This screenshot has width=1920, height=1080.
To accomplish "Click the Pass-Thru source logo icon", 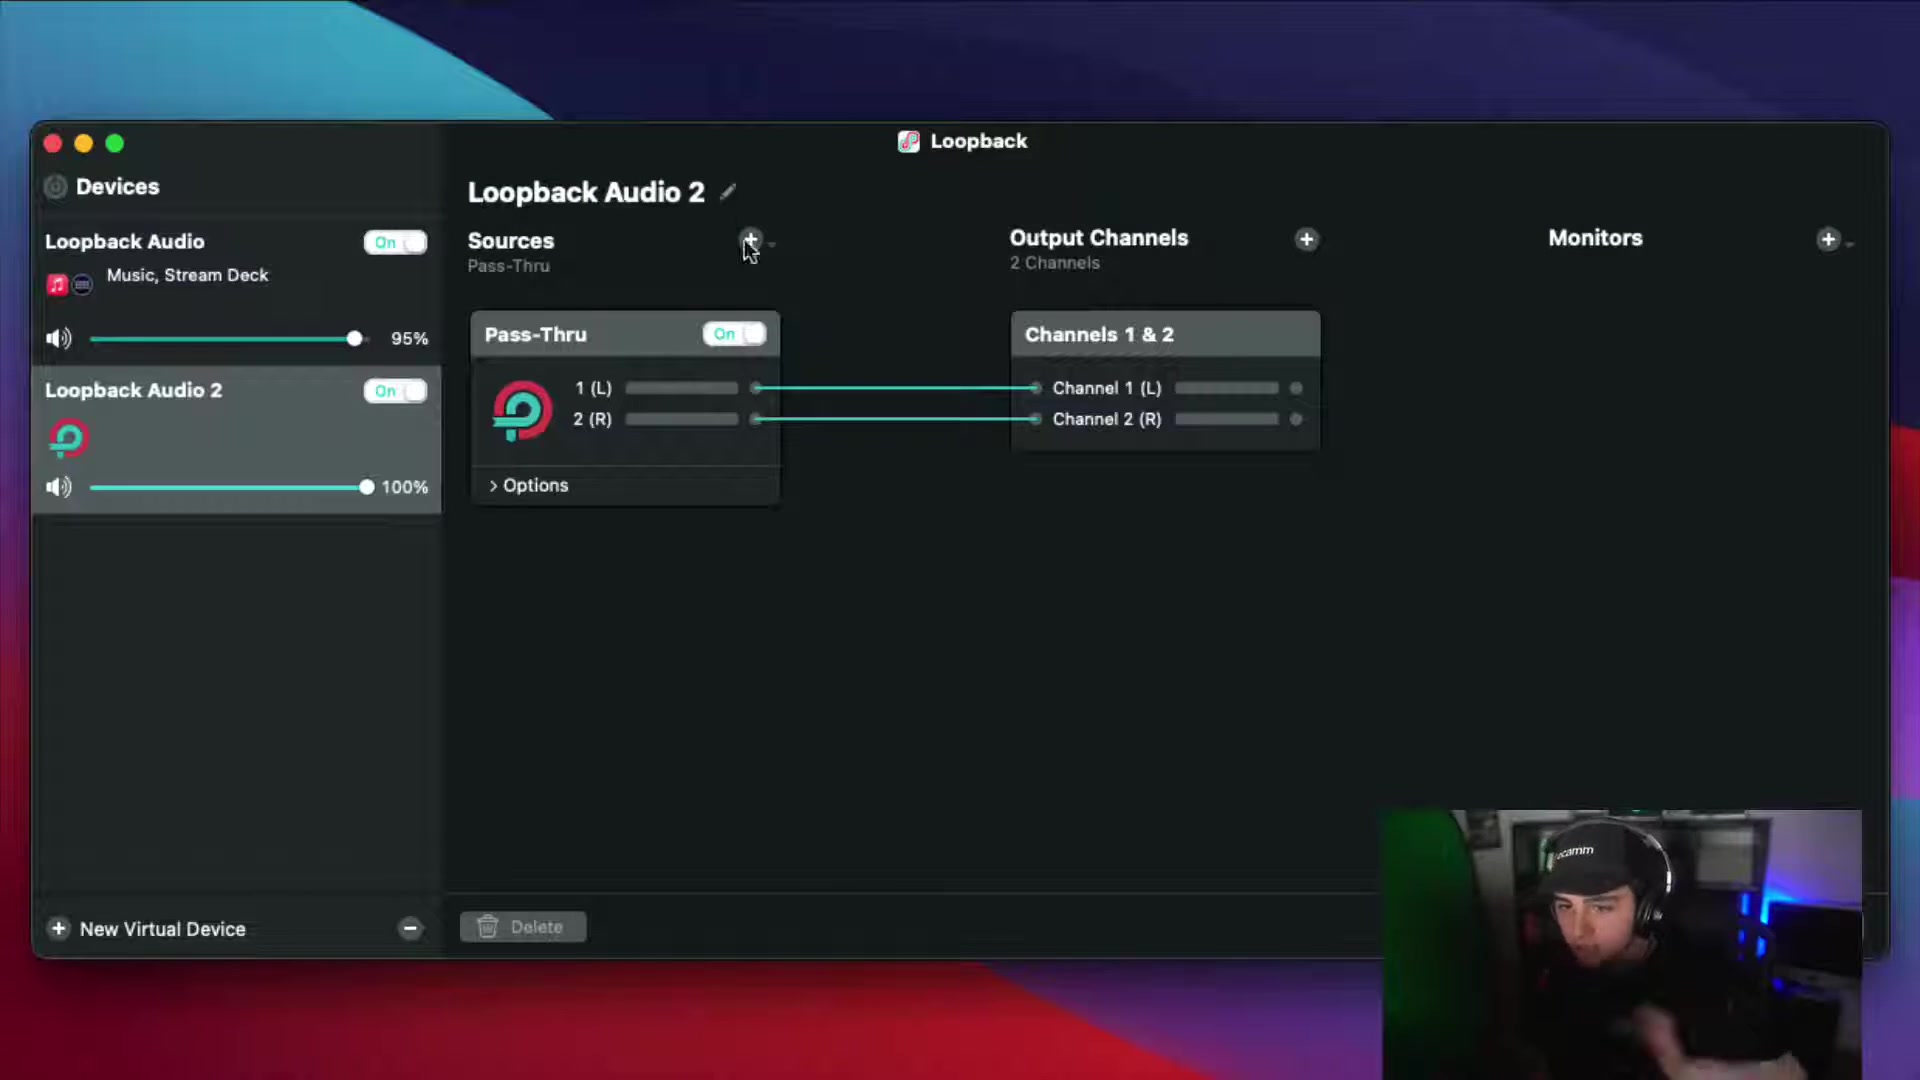I will pos(522,410).
